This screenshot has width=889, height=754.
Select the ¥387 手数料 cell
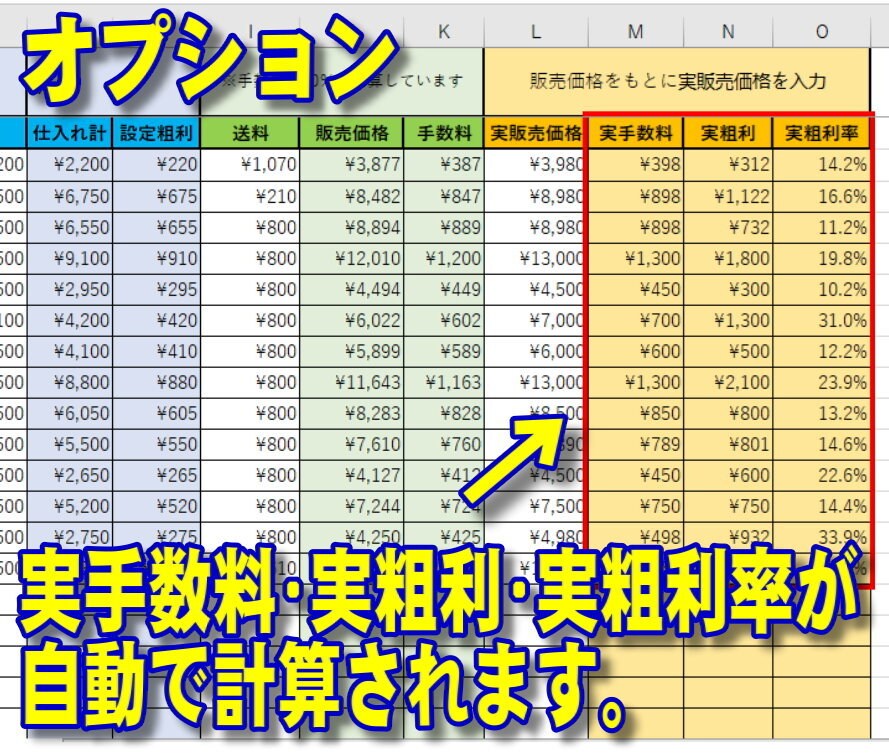[444, 165]
